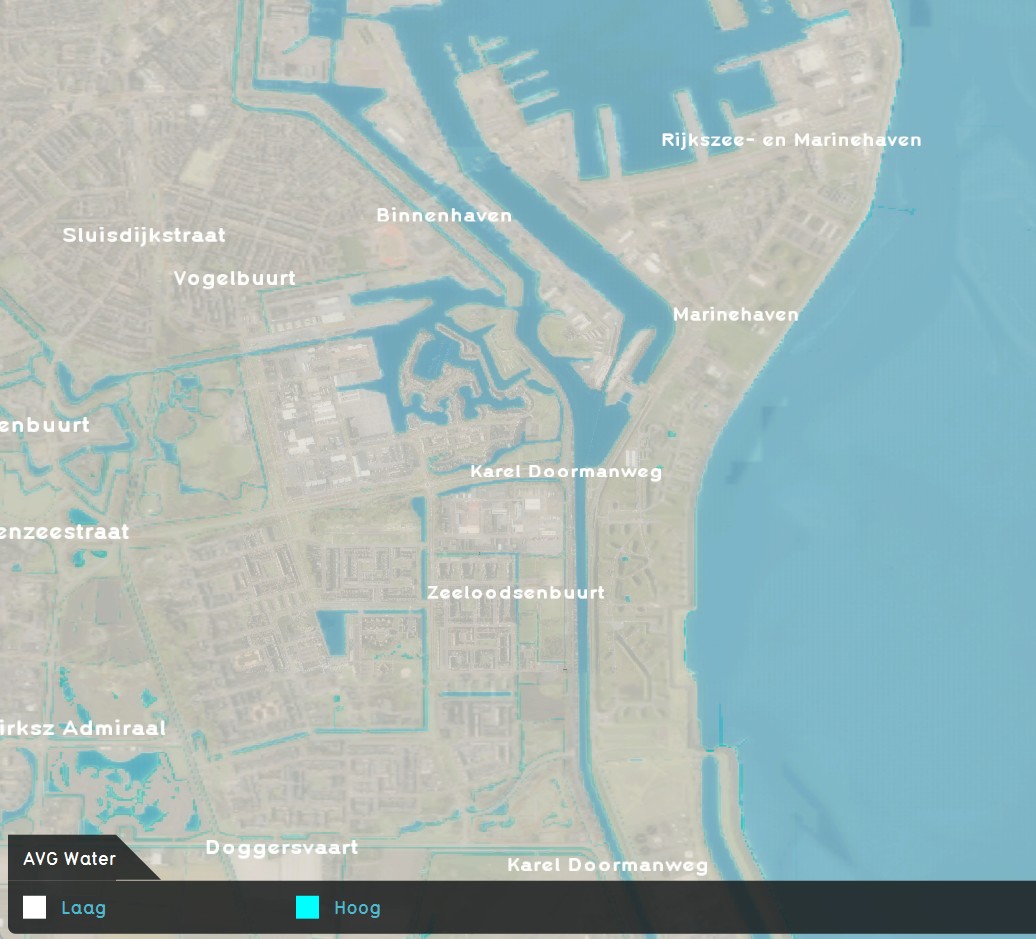
Task: Click the upper Karel Doormanweg label
Action: point(566,471)
